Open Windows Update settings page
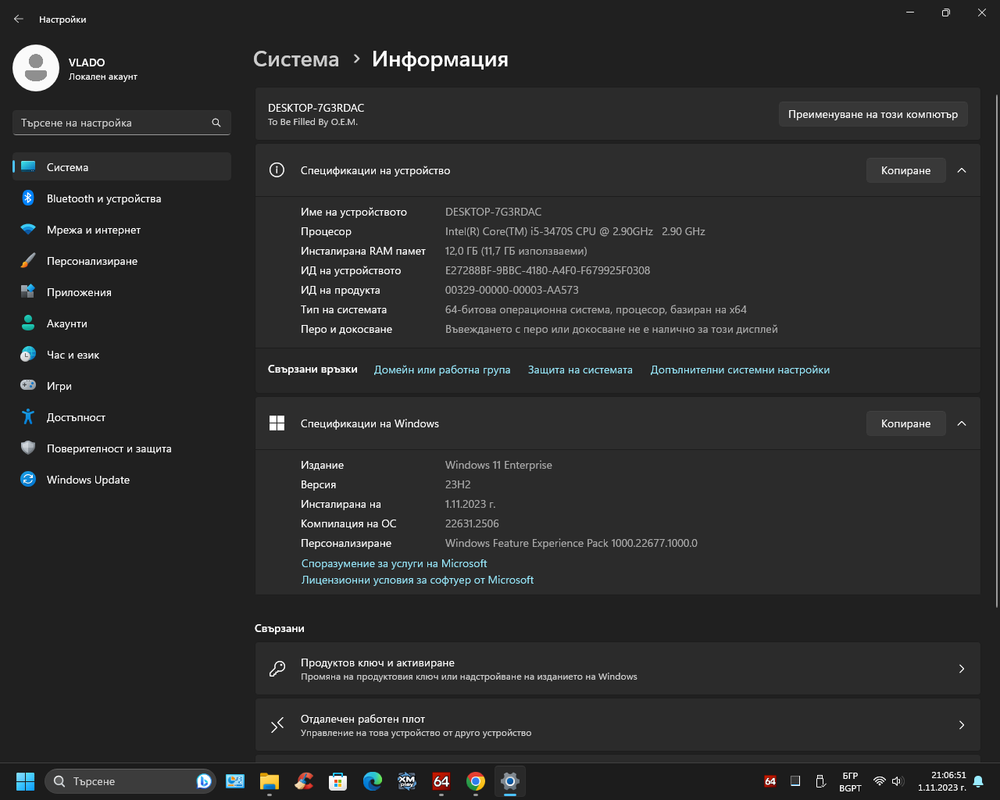 [122, 480]
